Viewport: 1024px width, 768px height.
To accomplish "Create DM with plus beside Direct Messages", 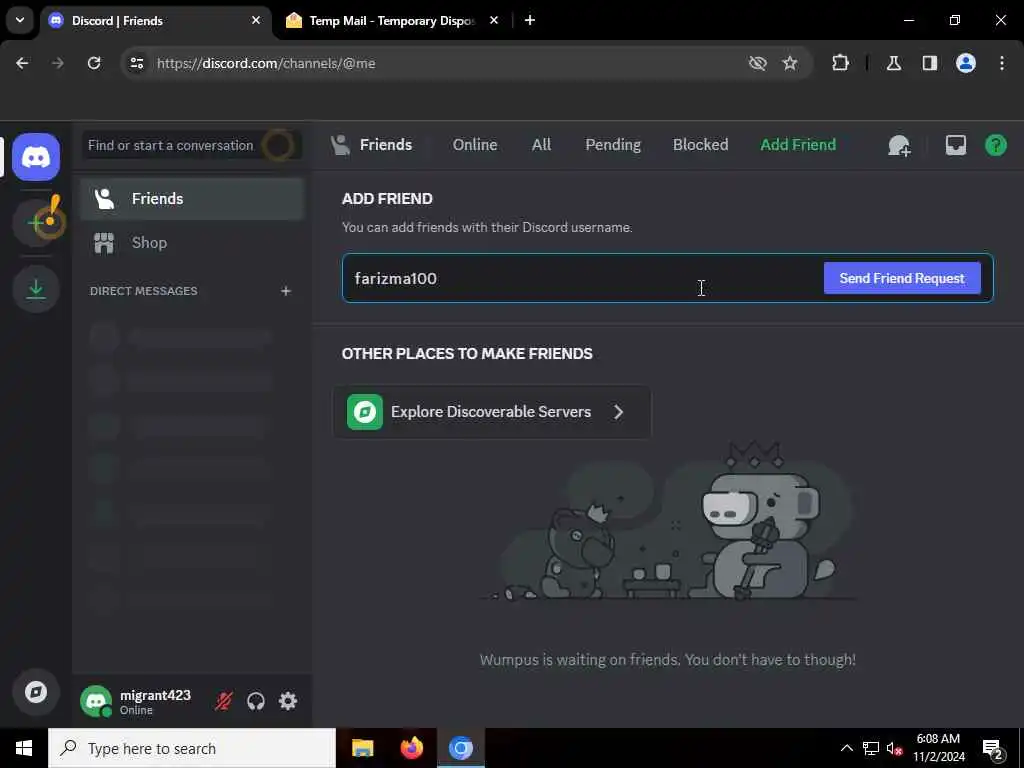I will [x=285, y=291].
